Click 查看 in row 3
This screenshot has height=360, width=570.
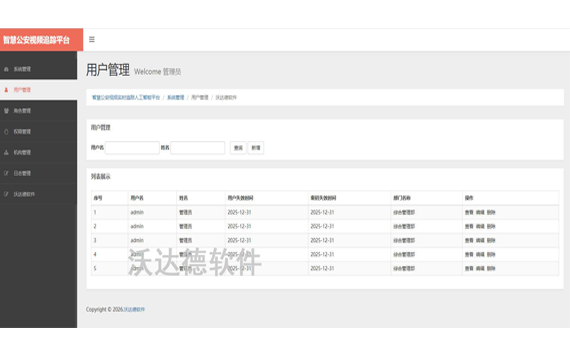tap(469, 240)
